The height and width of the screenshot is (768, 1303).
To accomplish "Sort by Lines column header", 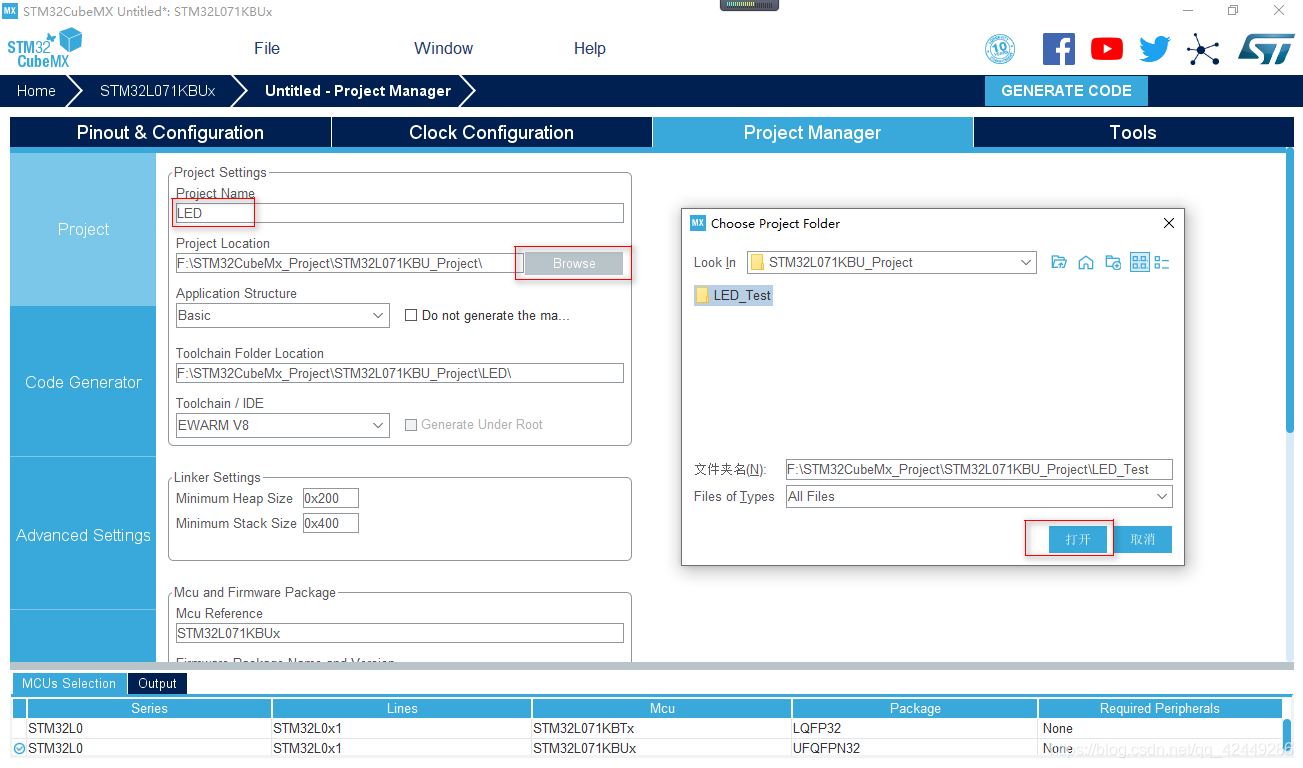I will coord(402,708).
